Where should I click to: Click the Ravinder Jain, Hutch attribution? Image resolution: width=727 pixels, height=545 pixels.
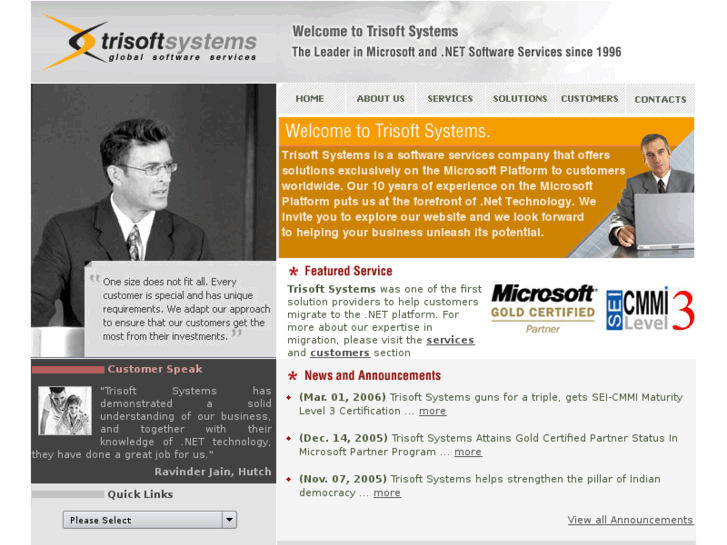(213, 472)
